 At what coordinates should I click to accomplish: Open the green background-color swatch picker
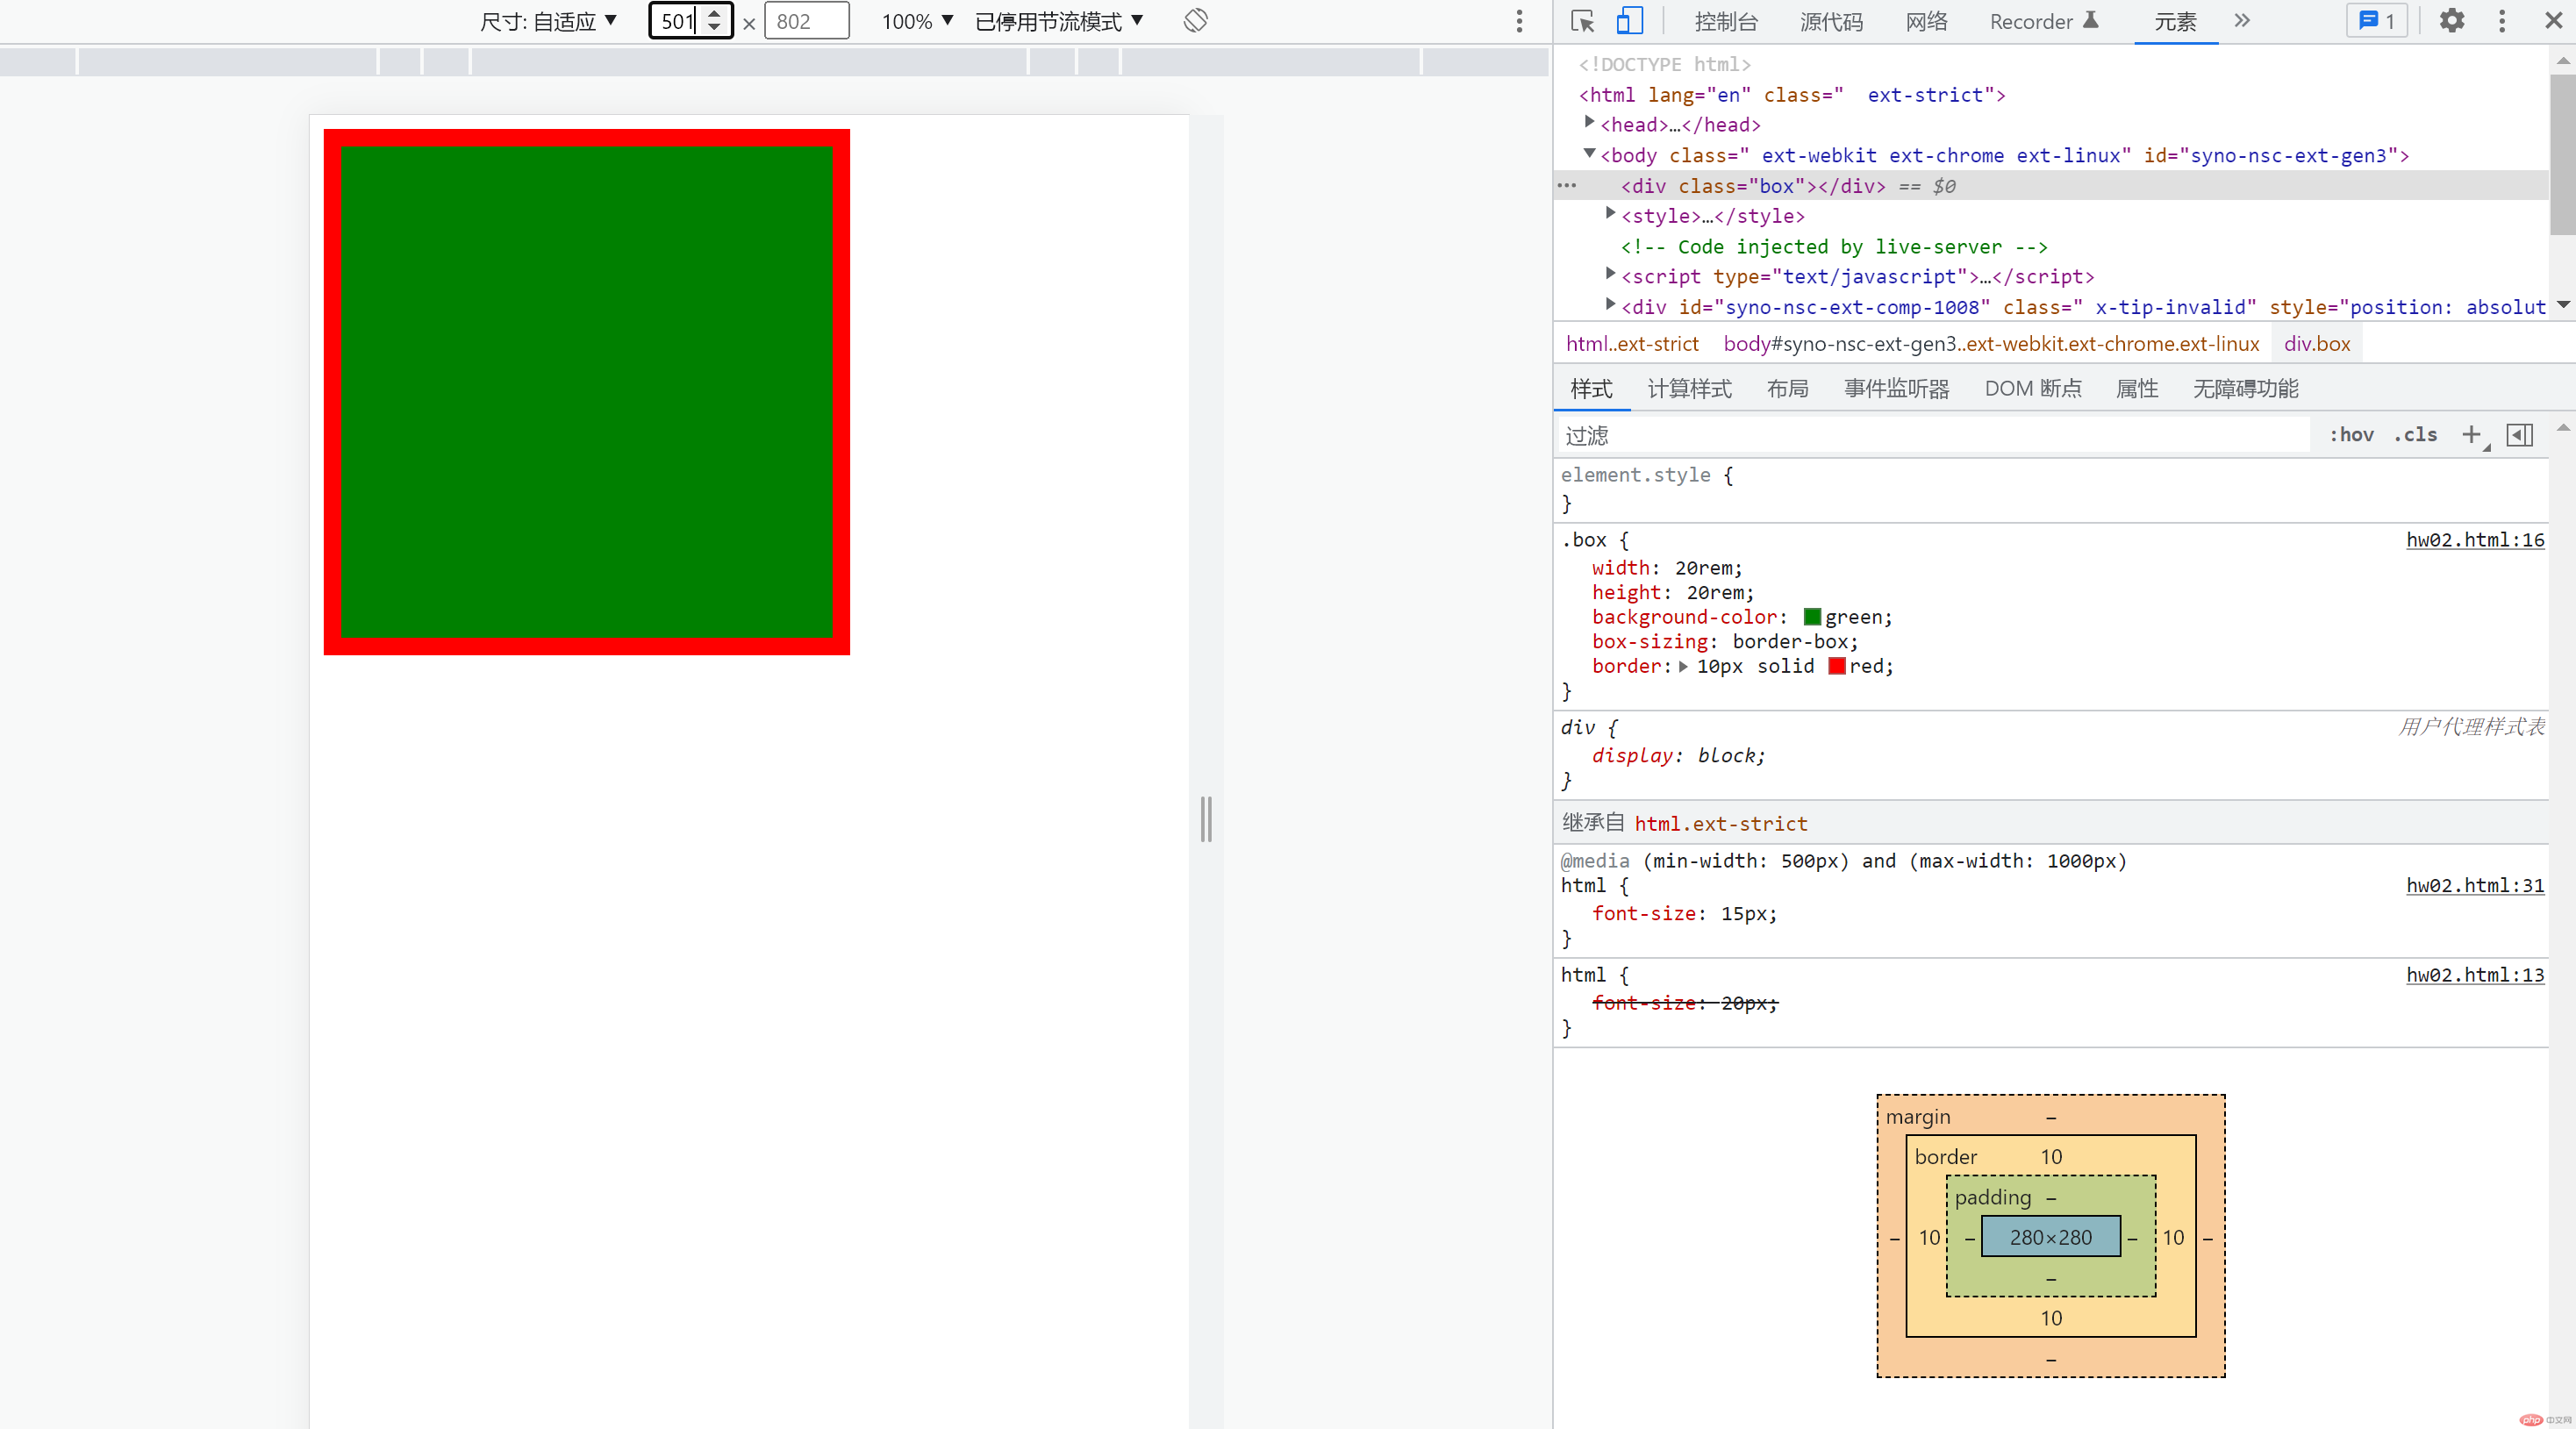(1812, 617)
